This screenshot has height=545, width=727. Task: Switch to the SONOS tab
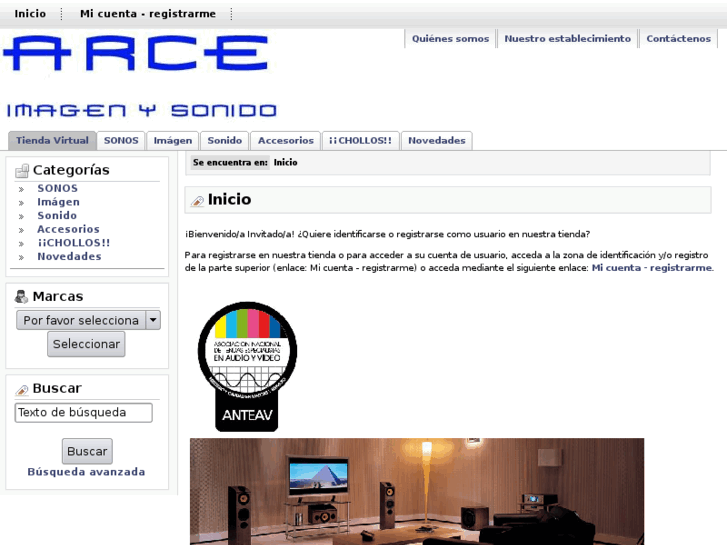[x=121, y=141]
